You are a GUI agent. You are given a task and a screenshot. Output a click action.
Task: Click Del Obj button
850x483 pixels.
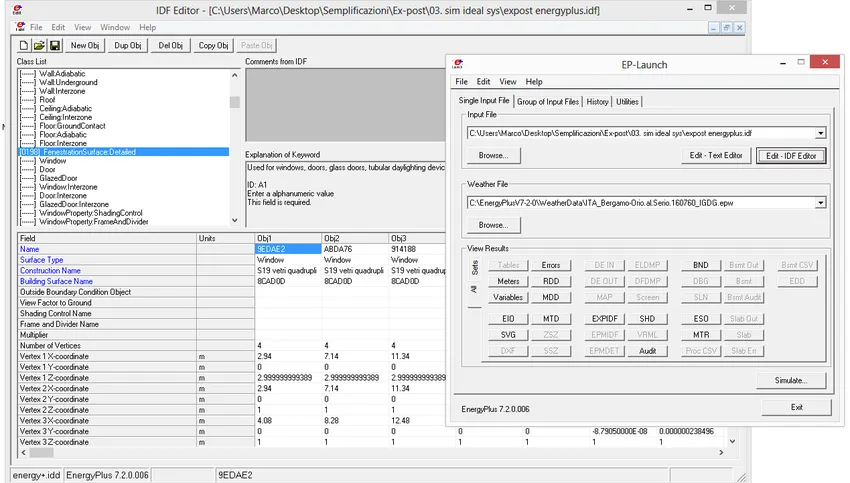(x=170, y=46)
